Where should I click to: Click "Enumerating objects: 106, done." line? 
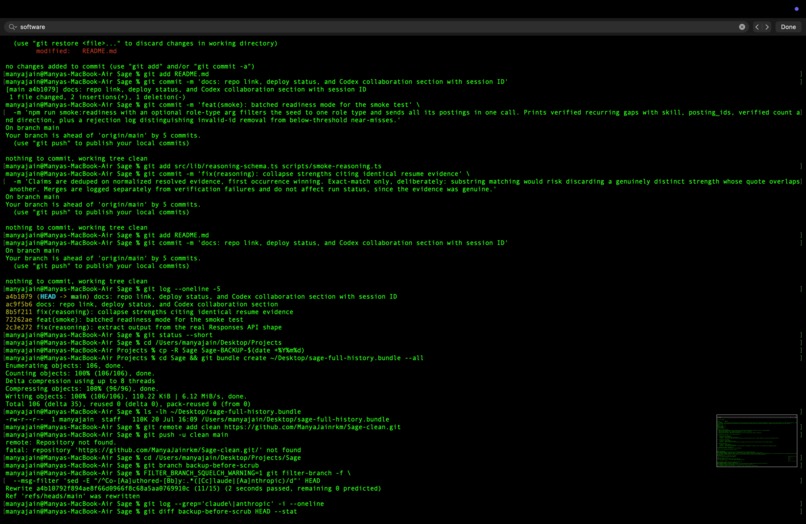click(64, 366)
